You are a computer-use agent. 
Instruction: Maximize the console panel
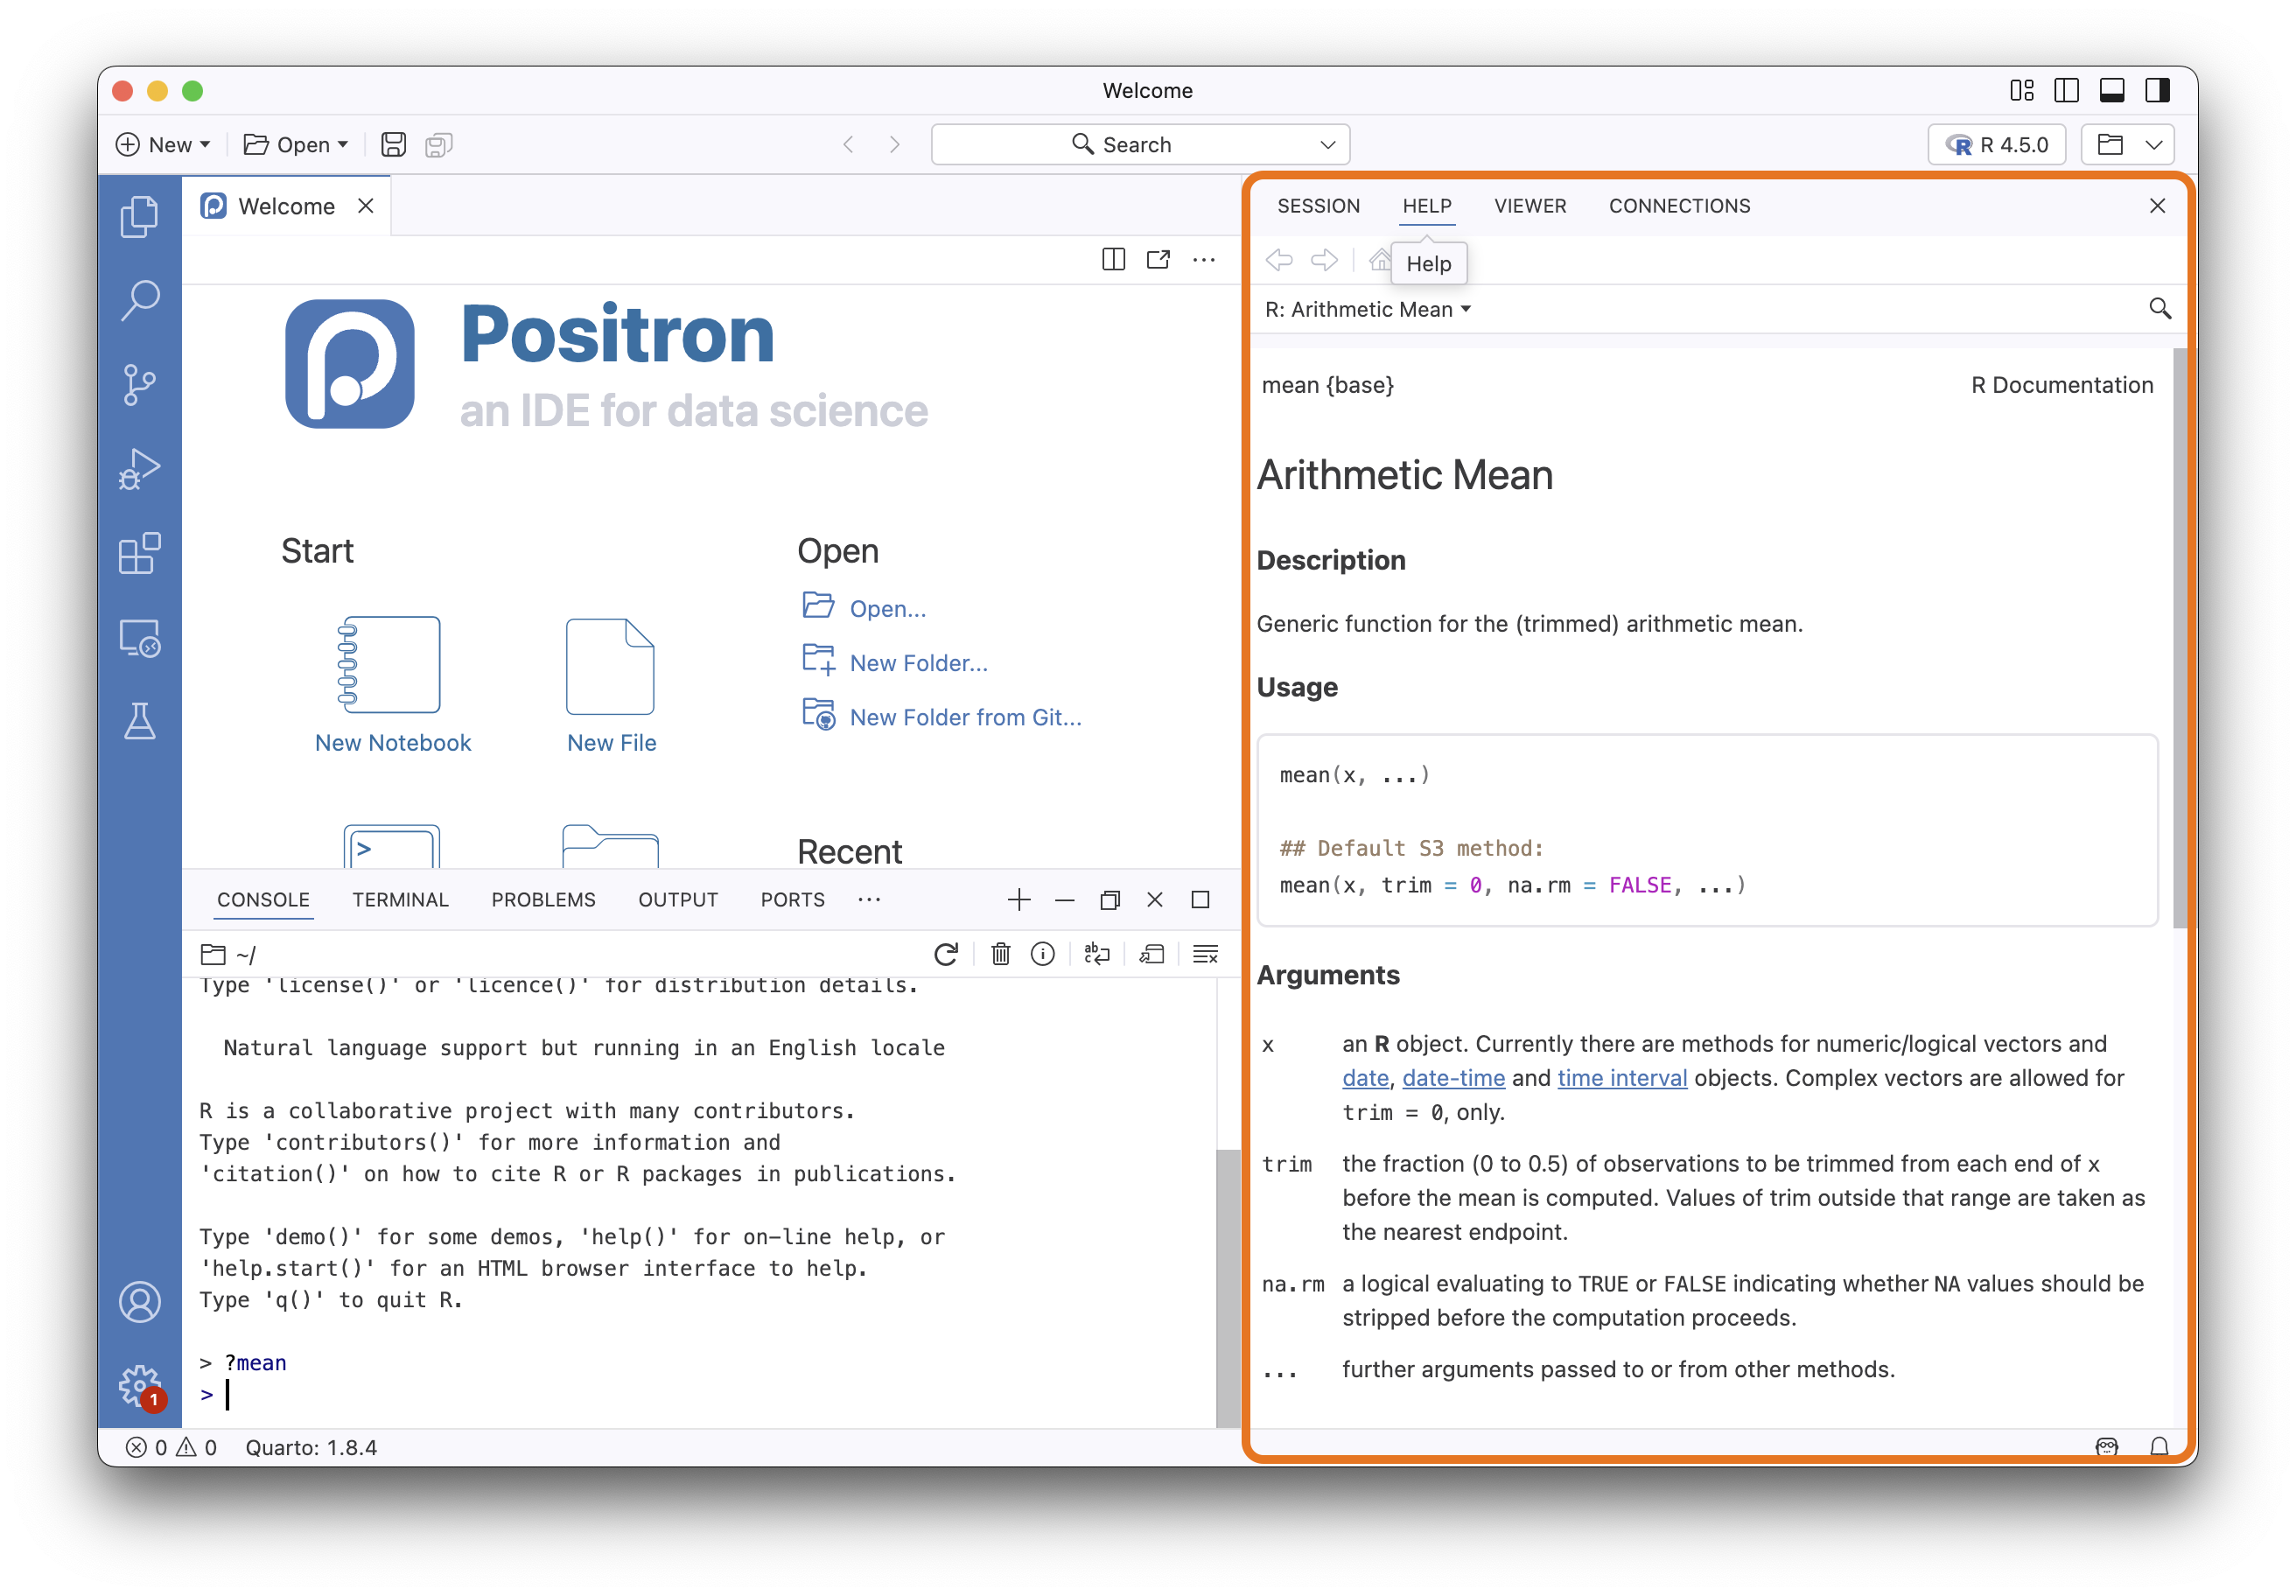[x=1200, y=900]
